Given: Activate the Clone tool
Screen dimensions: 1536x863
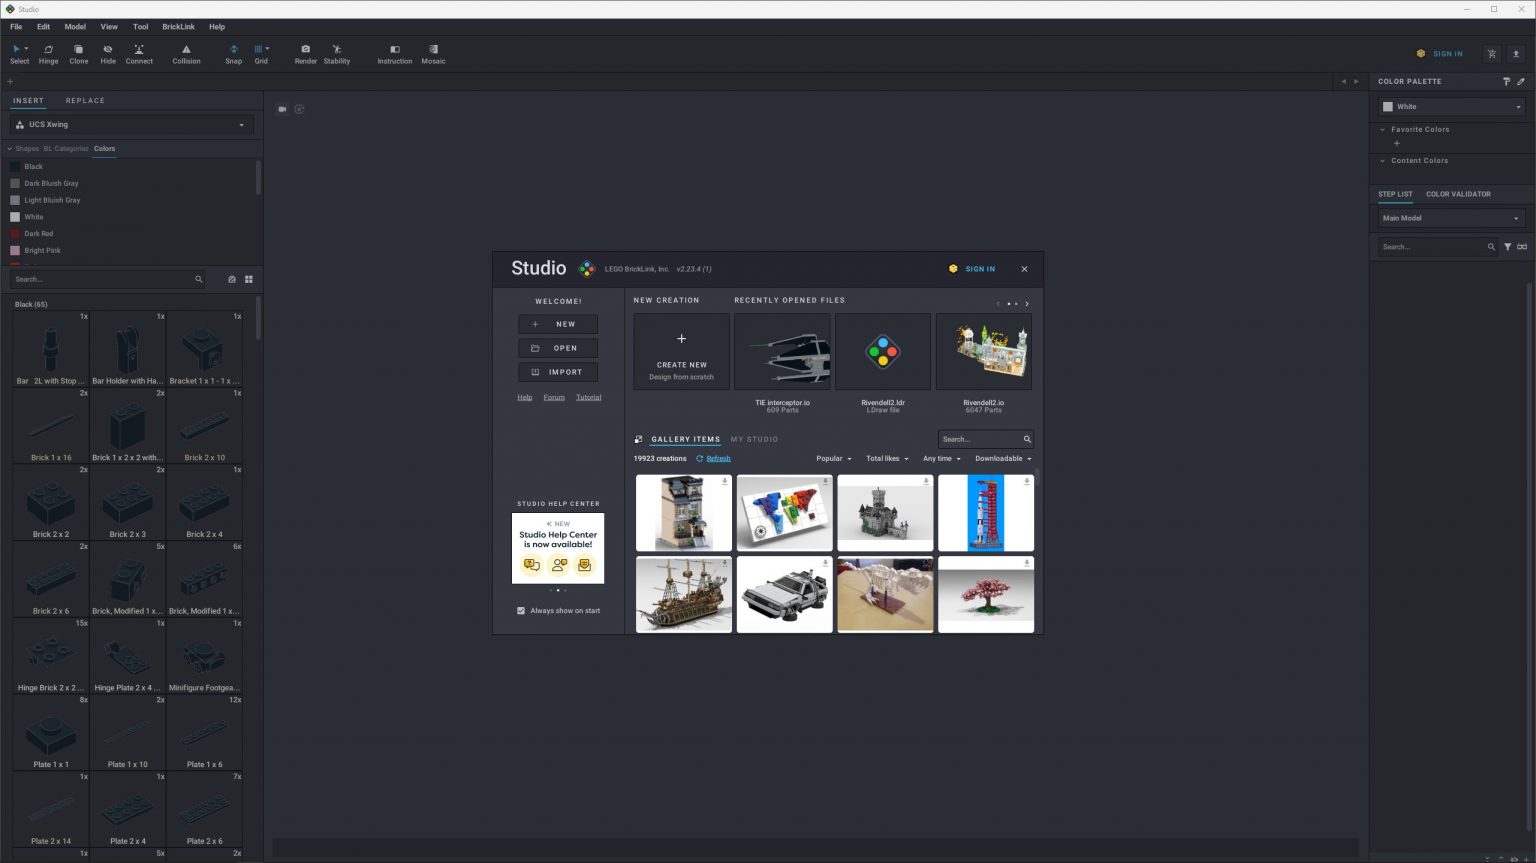Looking at the screenshot, I should 78,54.
